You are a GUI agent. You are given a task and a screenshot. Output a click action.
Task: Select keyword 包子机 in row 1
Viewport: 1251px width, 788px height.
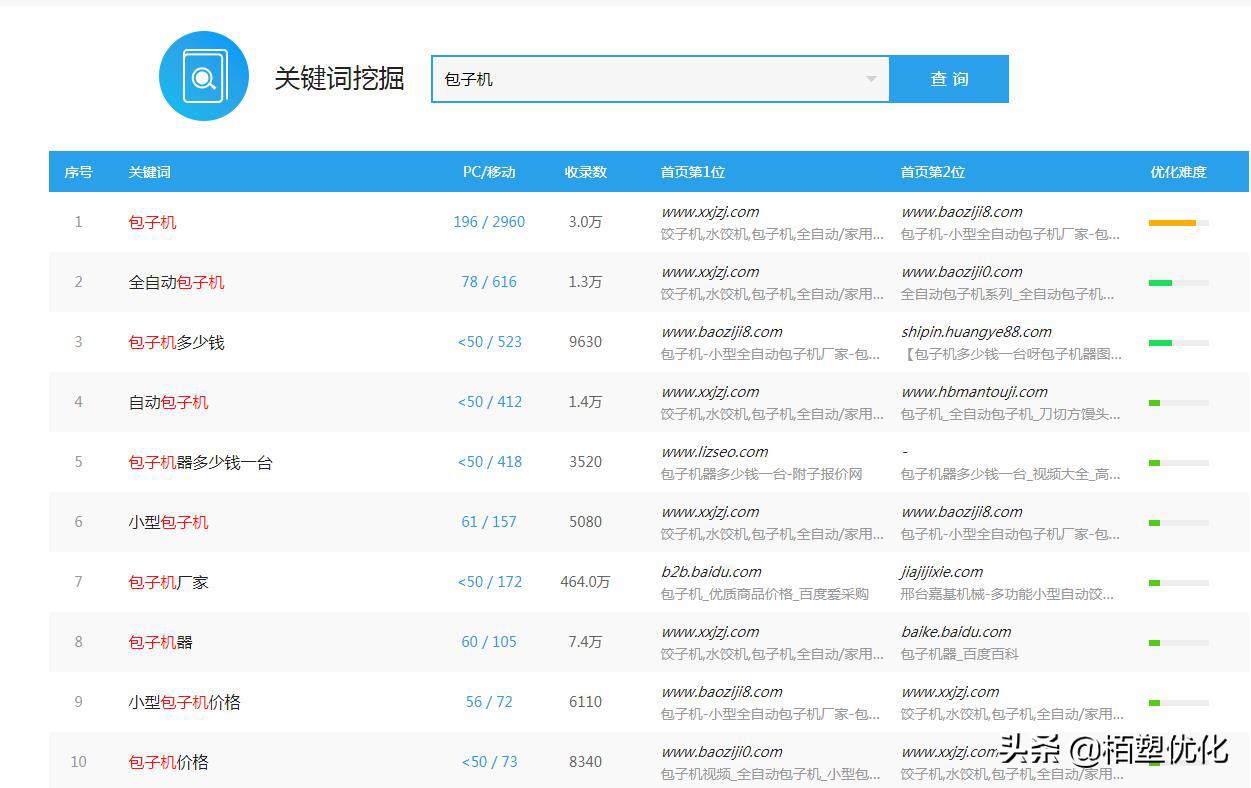tap(152, 222)
